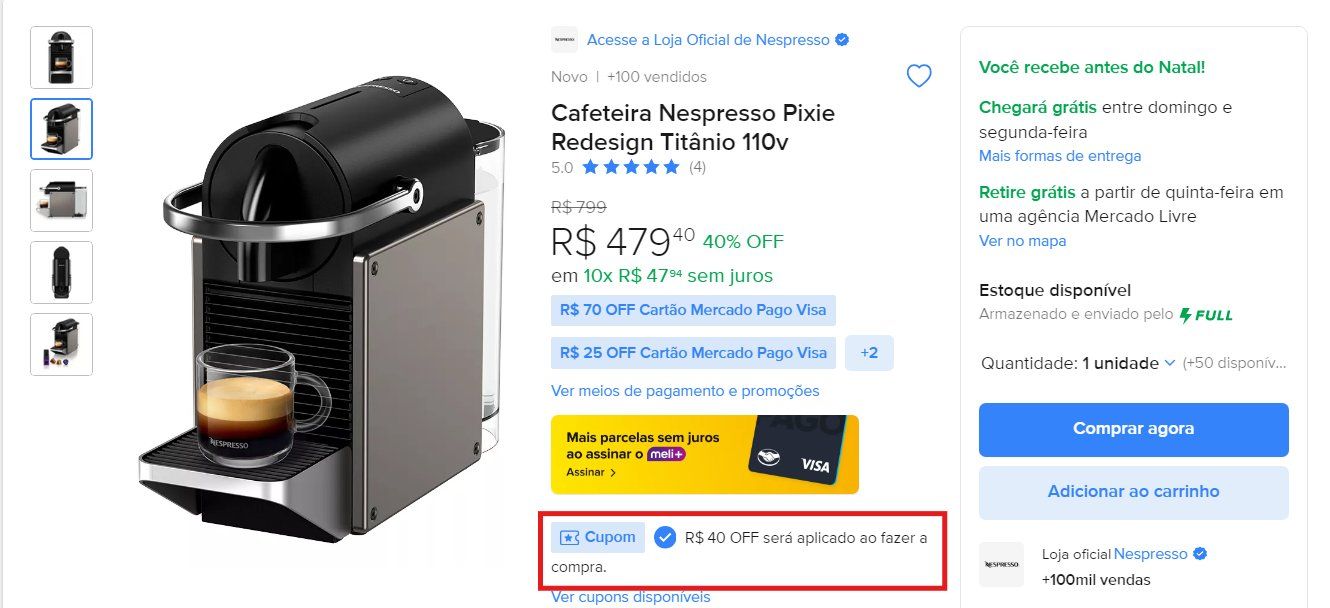Open Ver no mapa link
Screen dimensions: 1330x608
pyautogui.click(x=1022, y=241)
